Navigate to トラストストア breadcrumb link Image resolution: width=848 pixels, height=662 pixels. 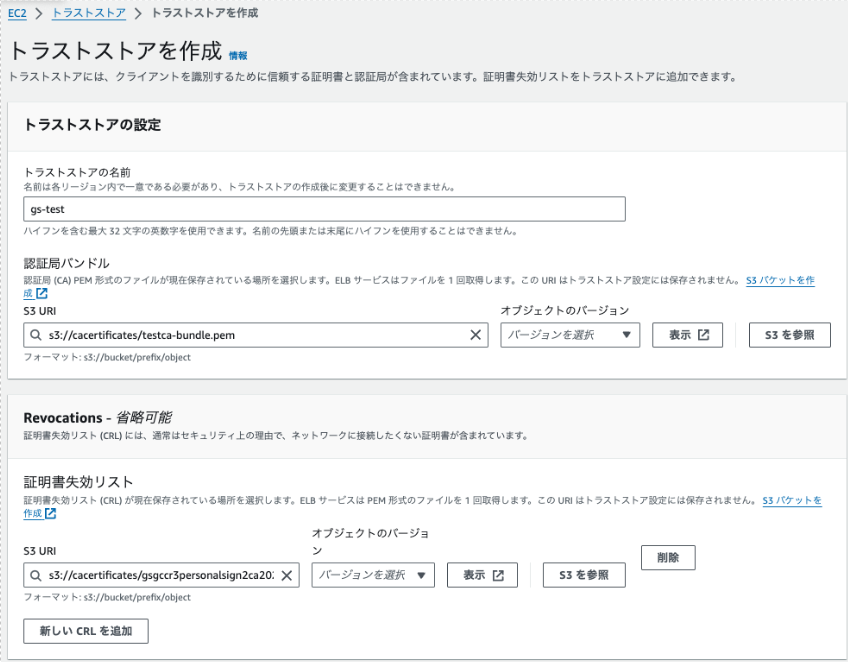[x=88, y=13]
